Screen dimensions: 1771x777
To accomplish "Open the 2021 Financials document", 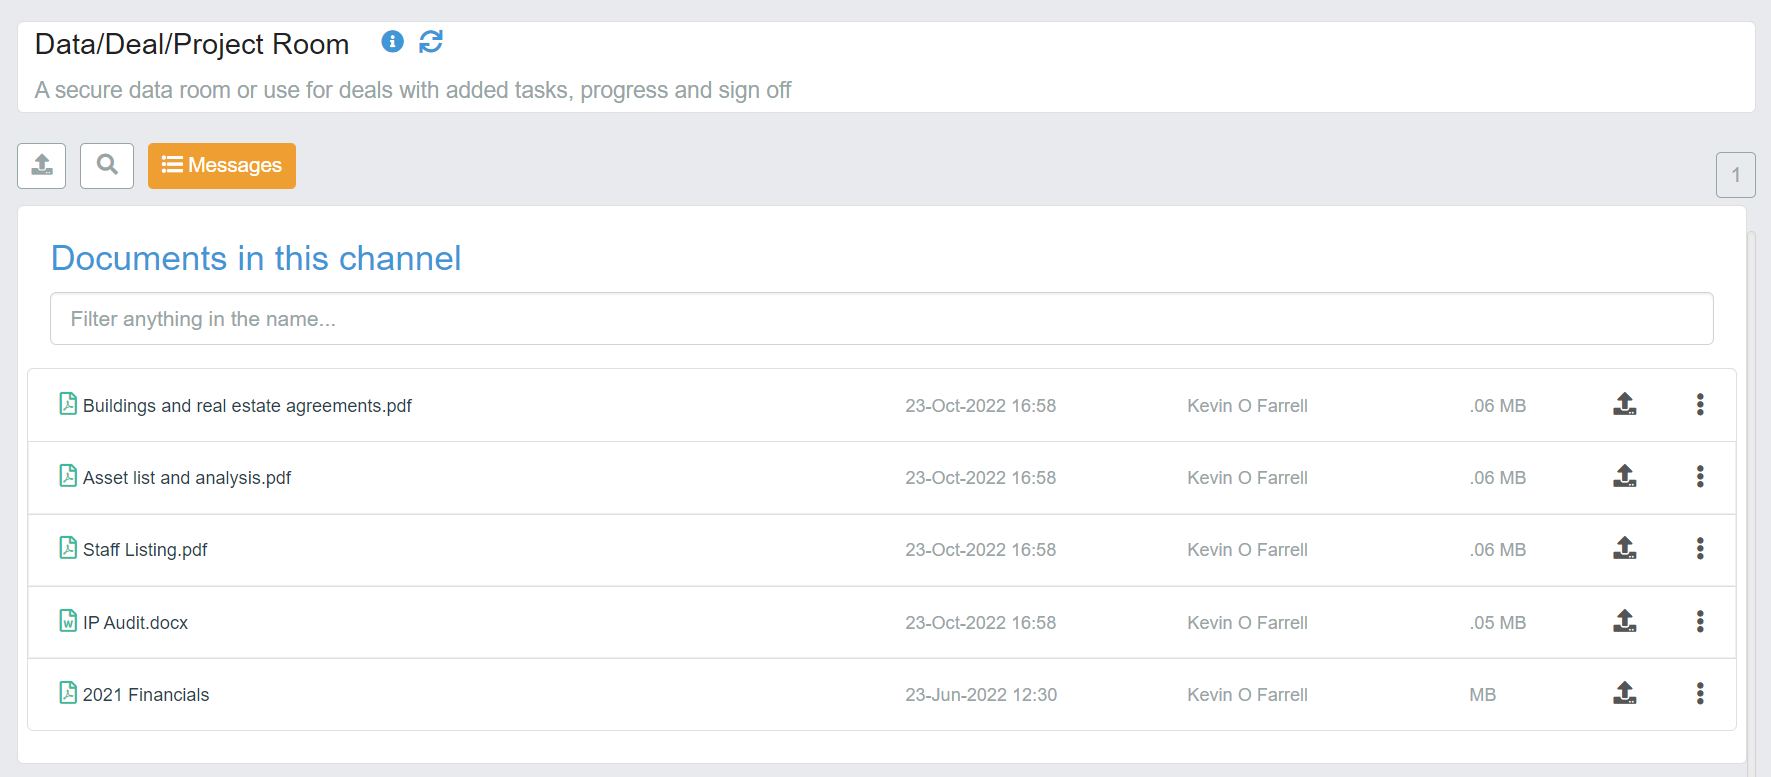I will (x=146, y=695).
